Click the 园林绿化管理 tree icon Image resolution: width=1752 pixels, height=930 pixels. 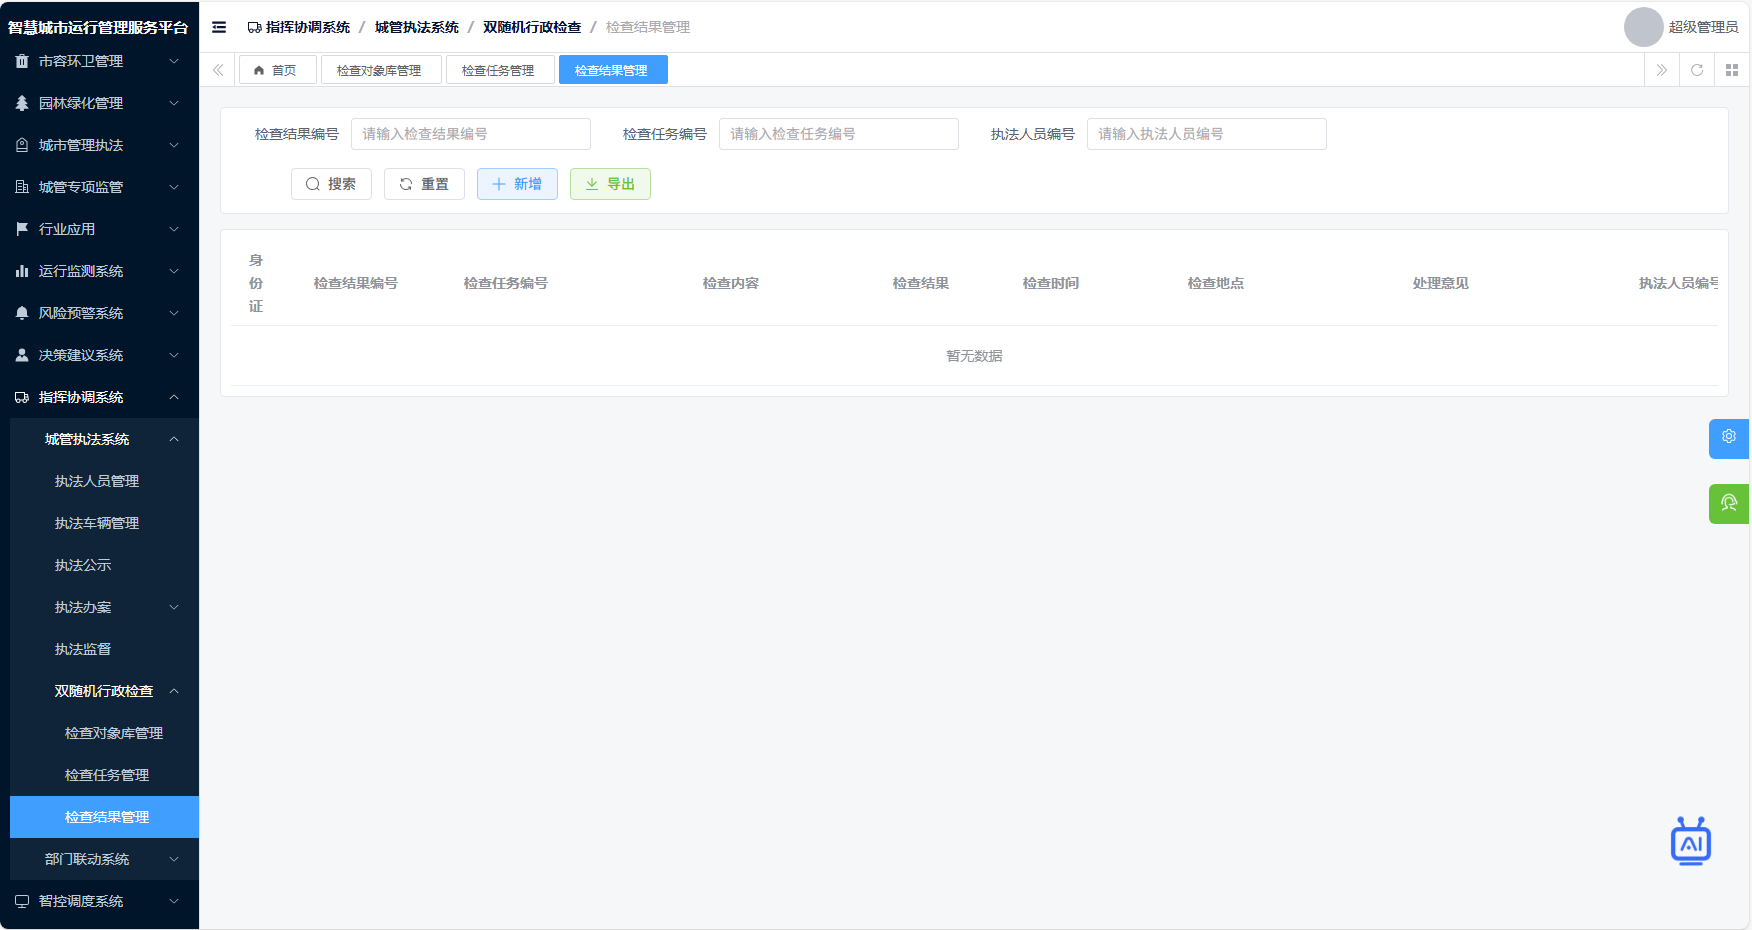[22, 103]
